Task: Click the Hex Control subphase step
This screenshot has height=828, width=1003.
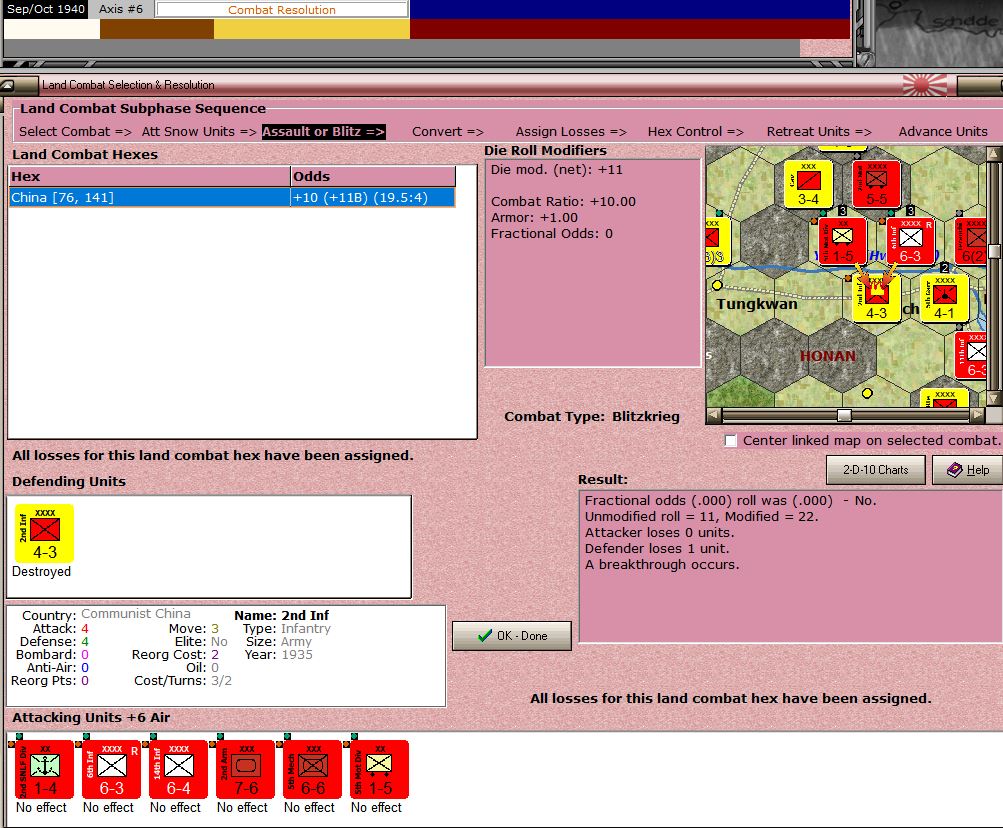Action: (695, 131)
